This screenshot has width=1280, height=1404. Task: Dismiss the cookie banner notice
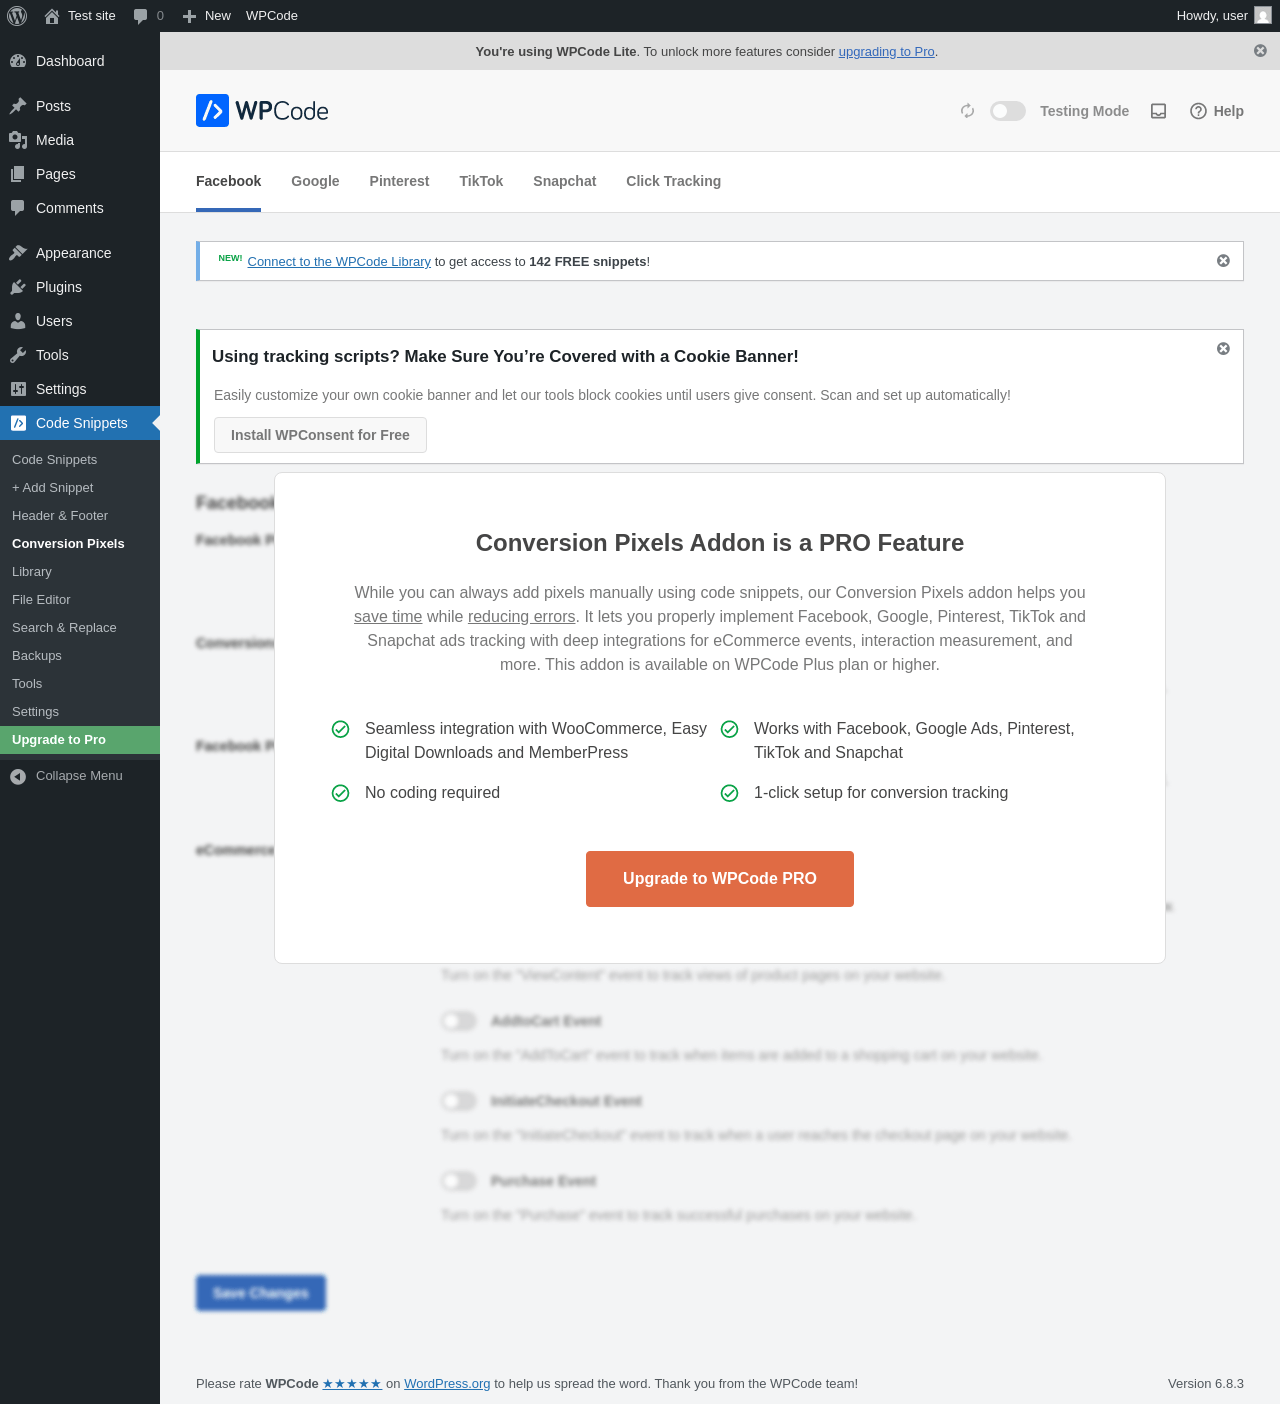[x=1223, y=349]
